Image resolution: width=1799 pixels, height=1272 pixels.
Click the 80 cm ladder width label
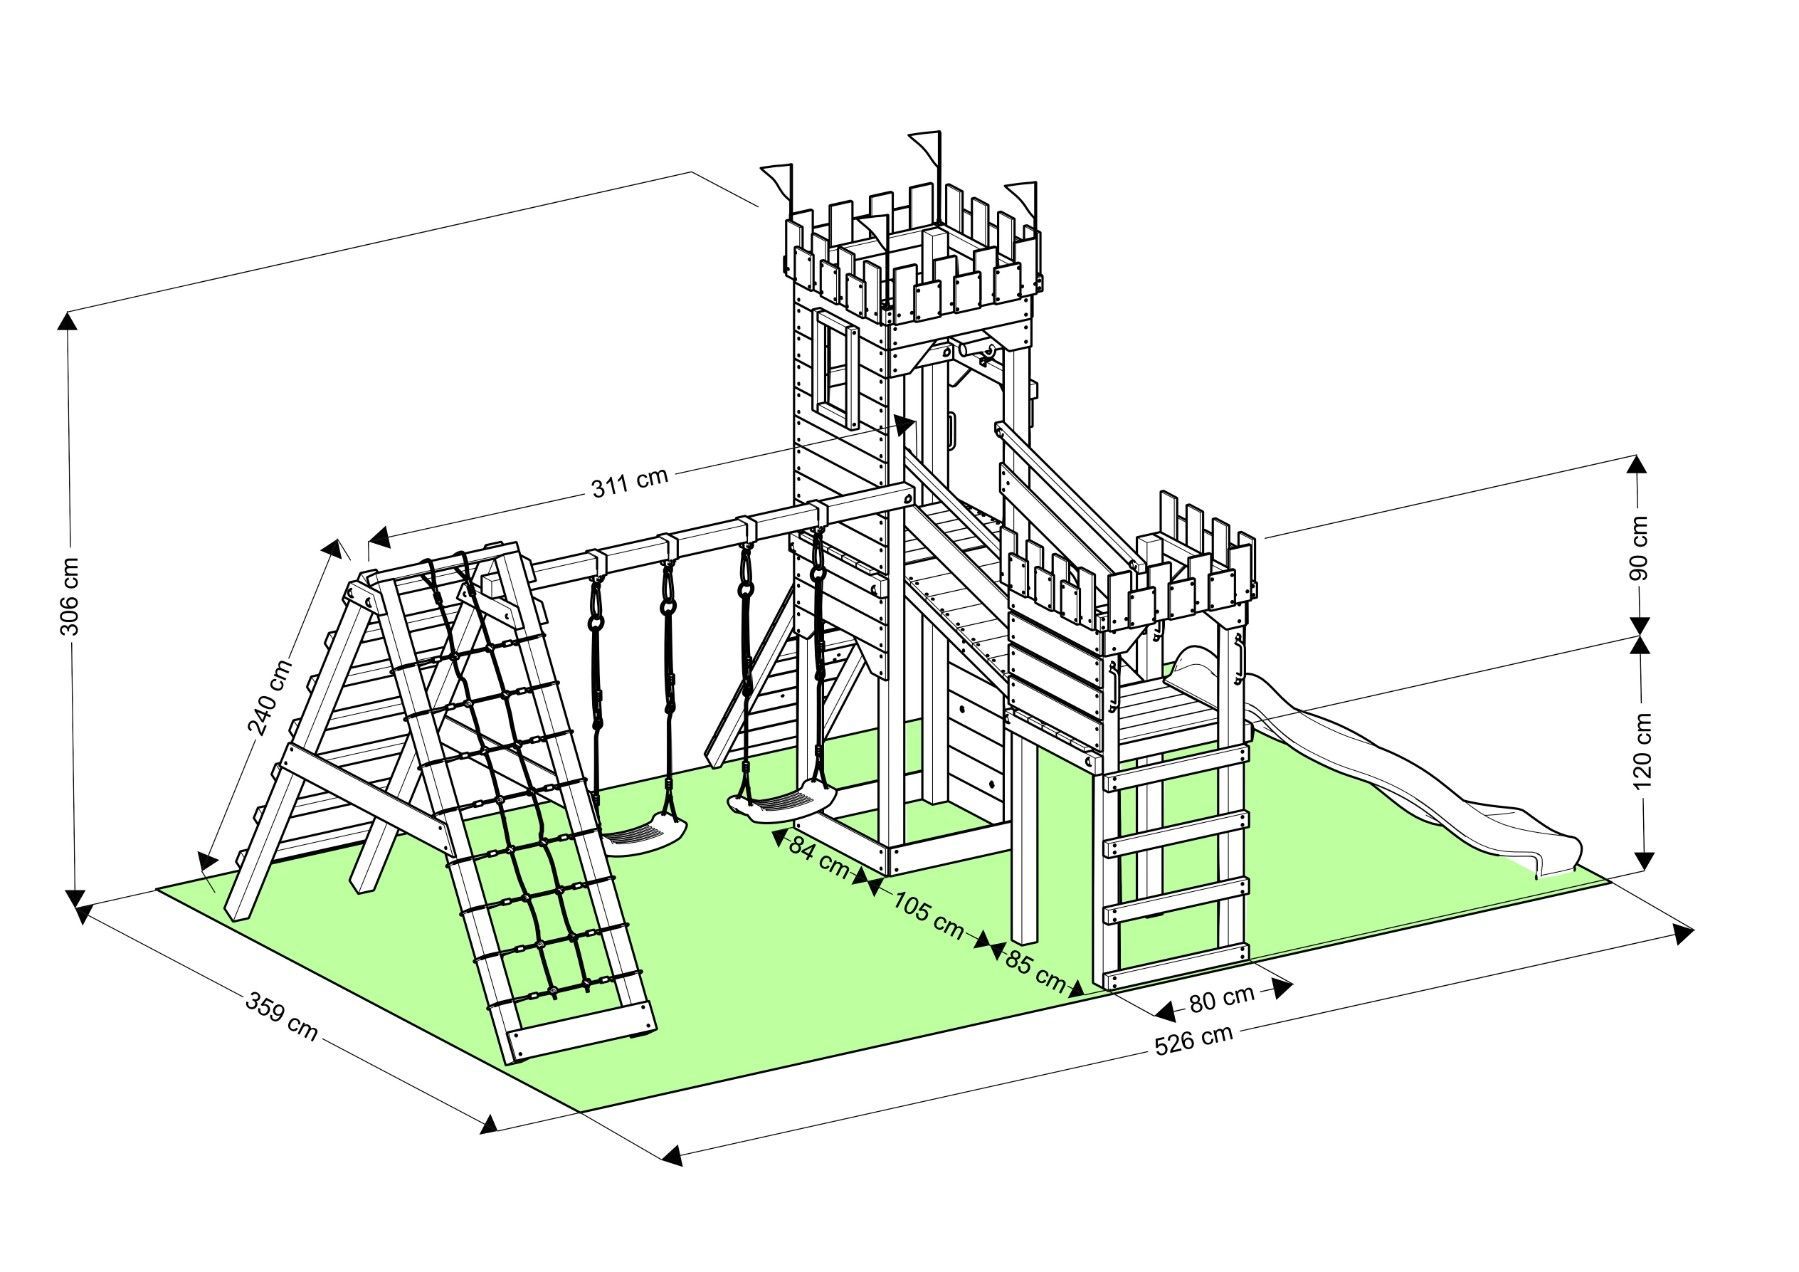pyautogui.click(x=1221, y=996)
